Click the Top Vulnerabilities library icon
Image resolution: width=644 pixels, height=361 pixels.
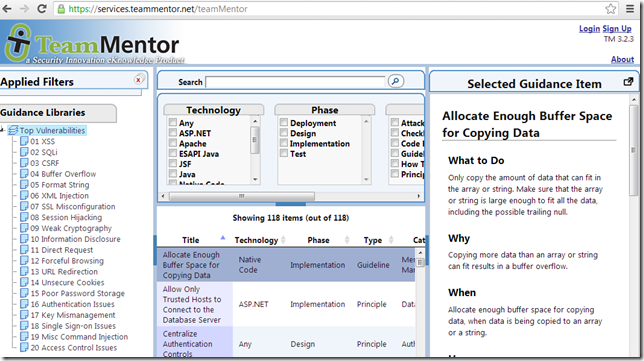(x=13, y=130)
